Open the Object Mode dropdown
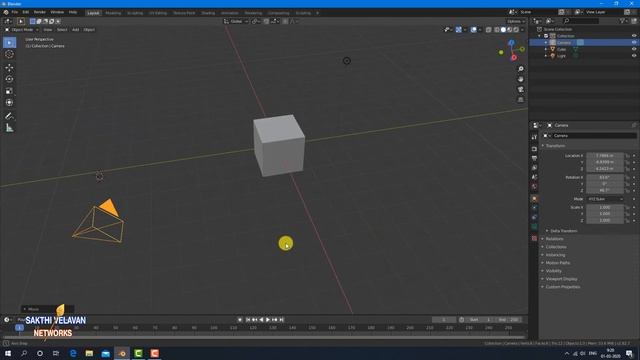 point(22,30)
